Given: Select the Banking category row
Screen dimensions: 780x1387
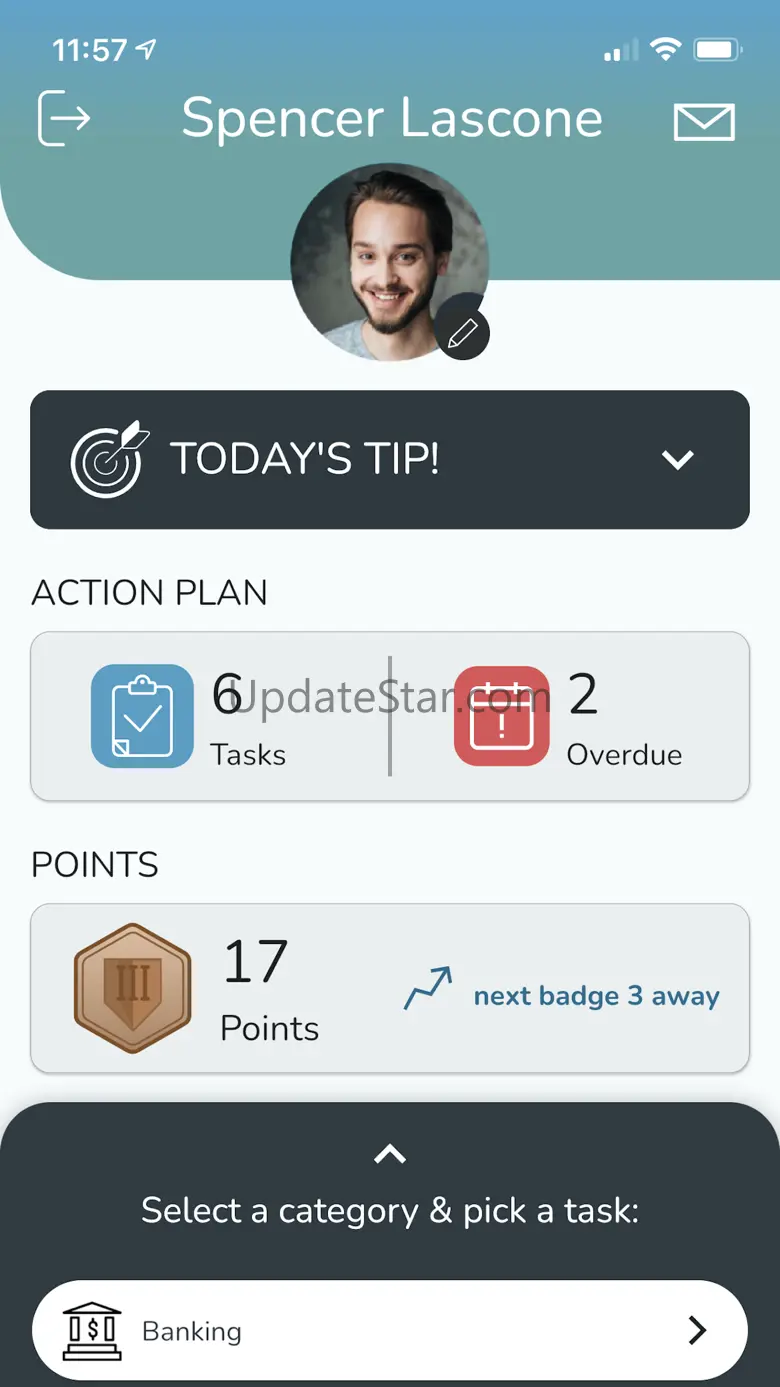Looking at the screenshot, I should pos(390,1331).
